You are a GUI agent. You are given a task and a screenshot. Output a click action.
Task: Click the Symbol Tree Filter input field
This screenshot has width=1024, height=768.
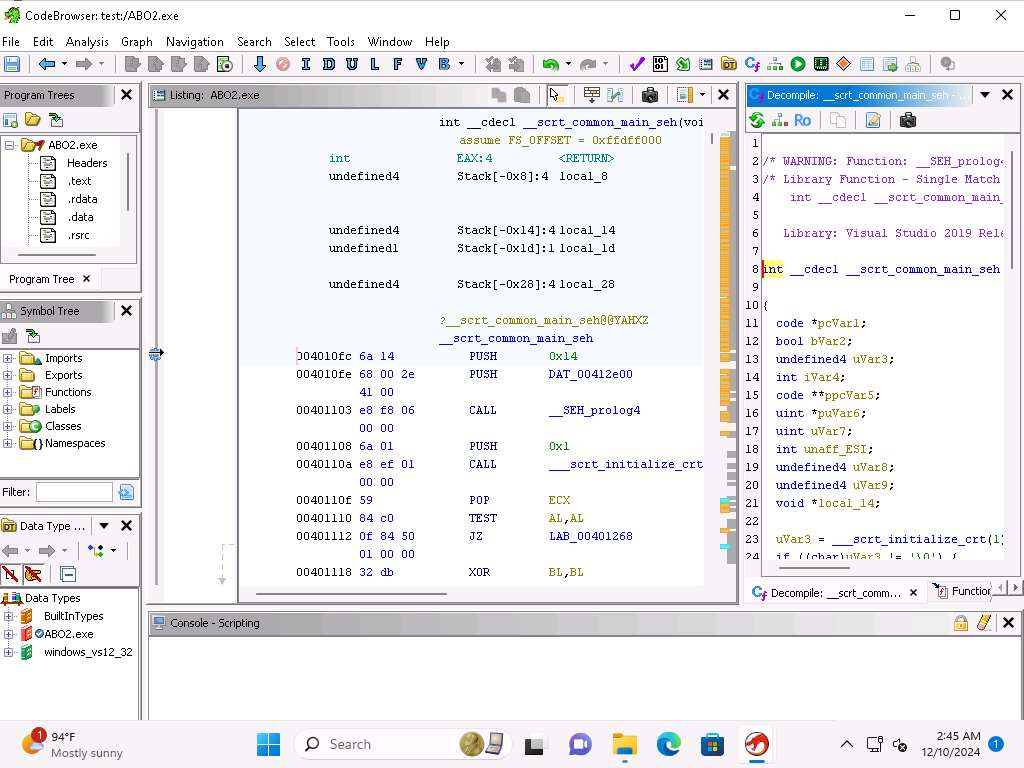pos(74,492)
